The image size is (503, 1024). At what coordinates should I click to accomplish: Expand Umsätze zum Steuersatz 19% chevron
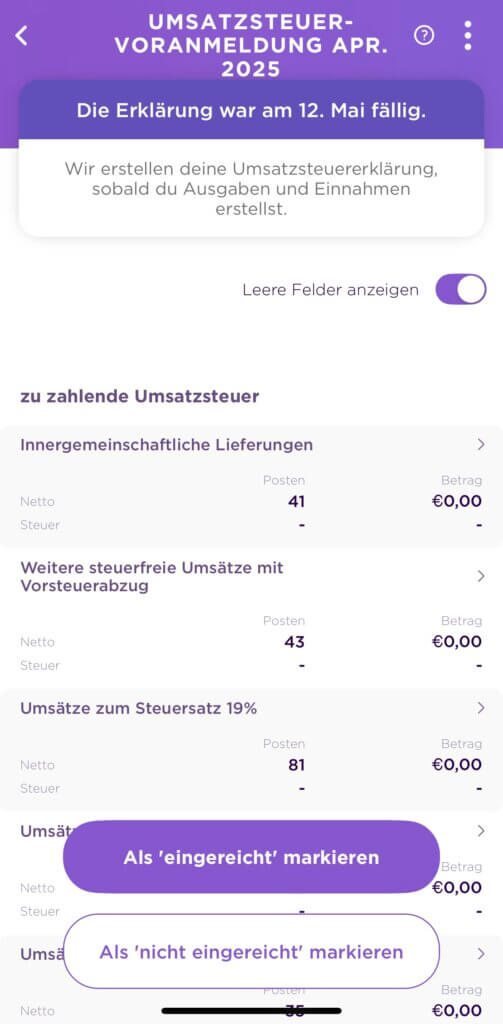[481, 708]
